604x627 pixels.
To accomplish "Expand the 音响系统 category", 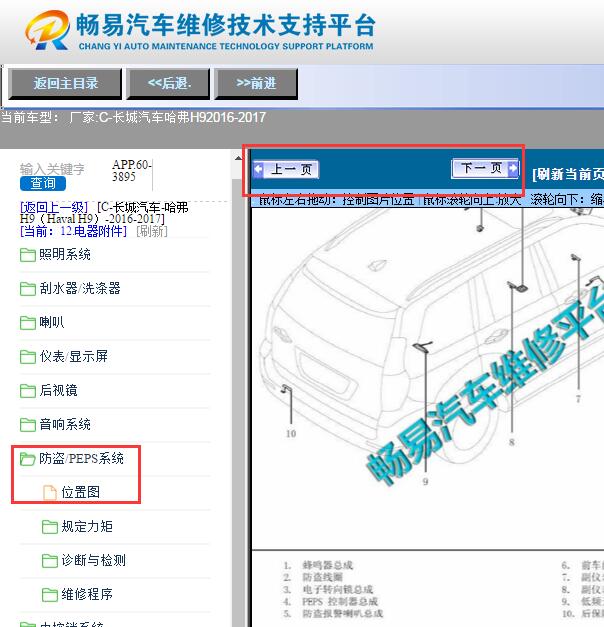I will coord(65,425).
